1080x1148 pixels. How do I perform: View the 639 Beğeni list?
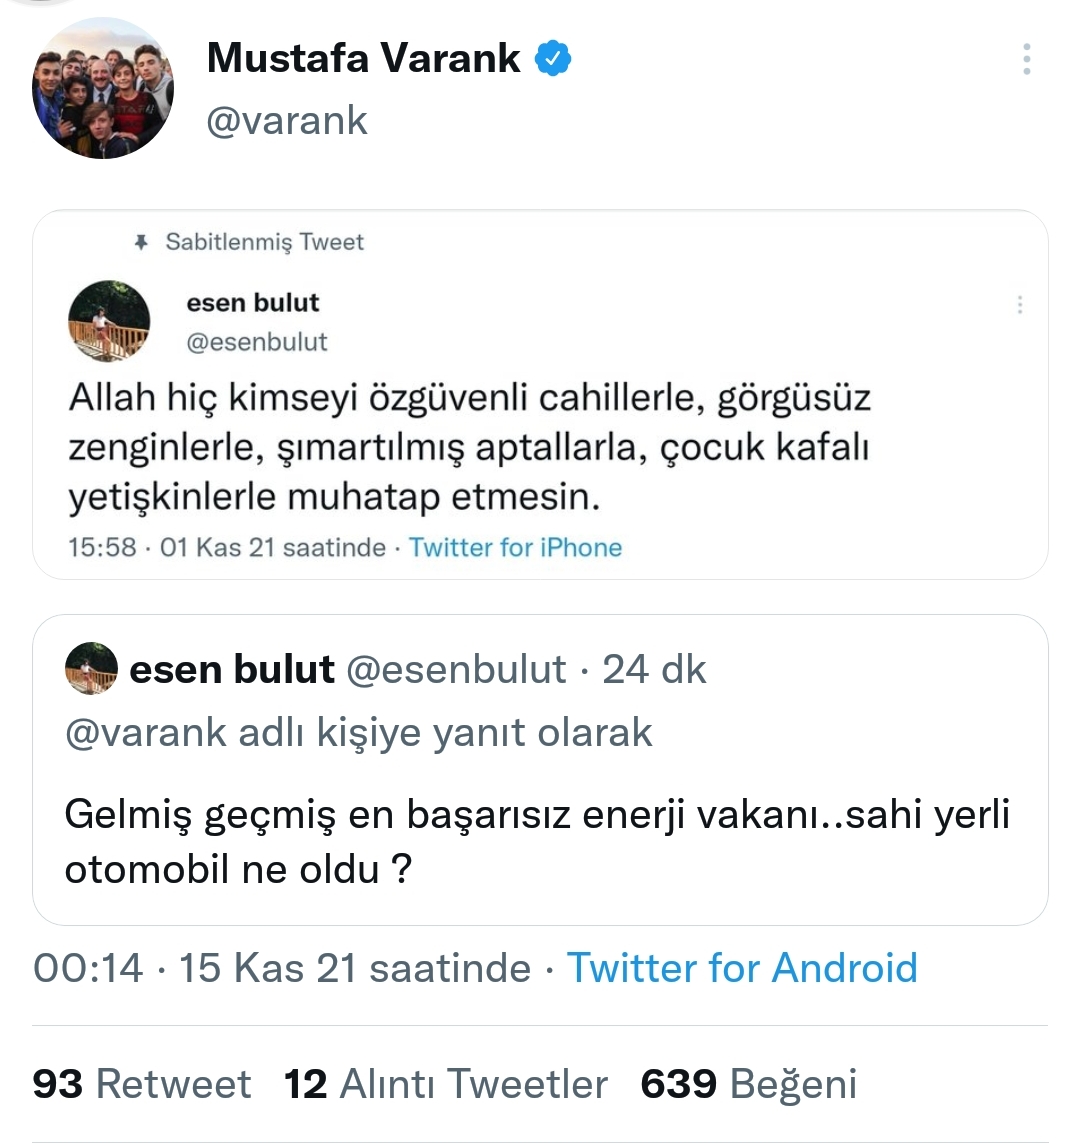click(x=748, y=1084)
